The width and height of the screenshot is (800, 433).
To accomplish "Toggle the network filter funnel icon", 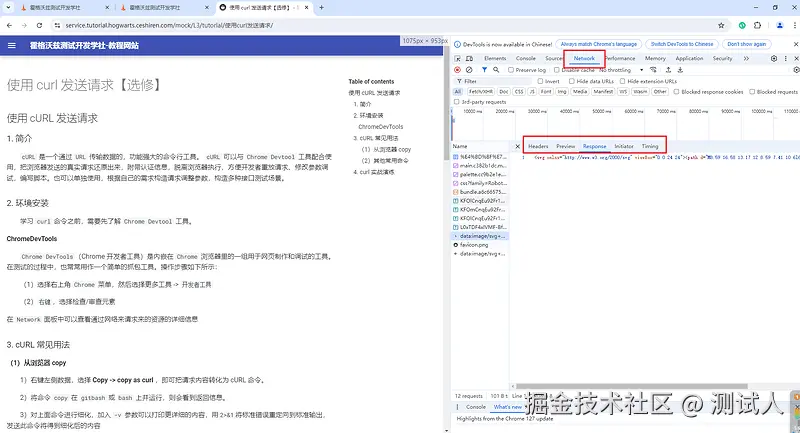I will (x=484, y=70).
